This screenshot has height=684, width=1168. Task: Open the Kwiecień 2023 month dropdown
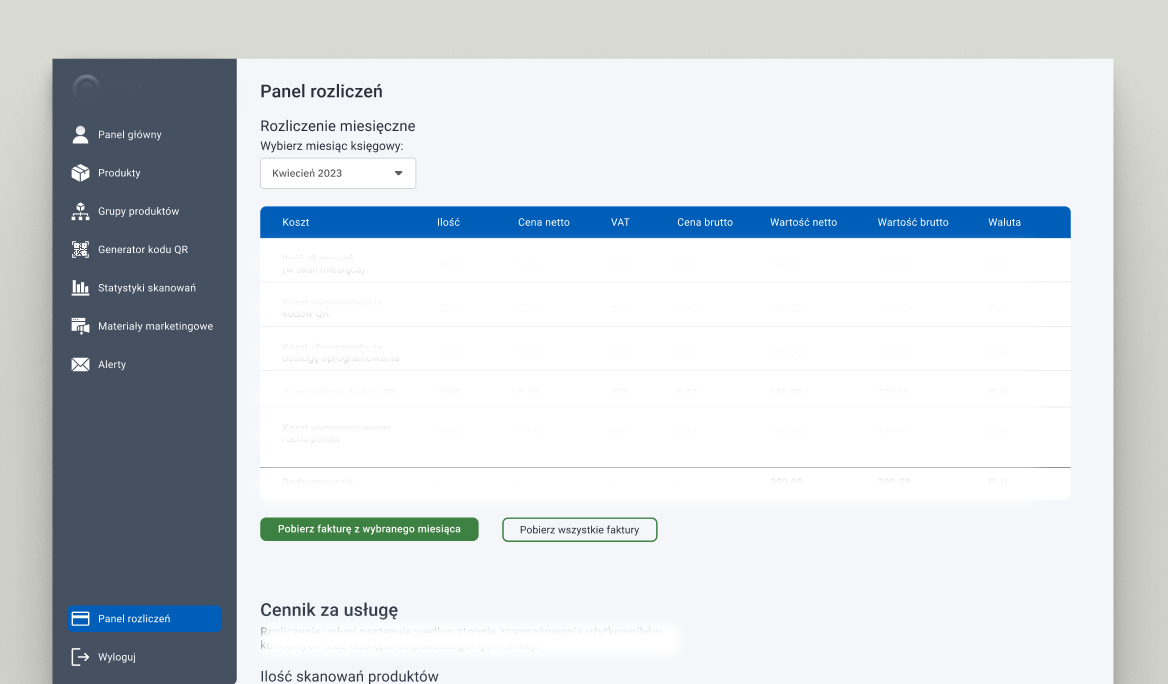click(337, 173)
